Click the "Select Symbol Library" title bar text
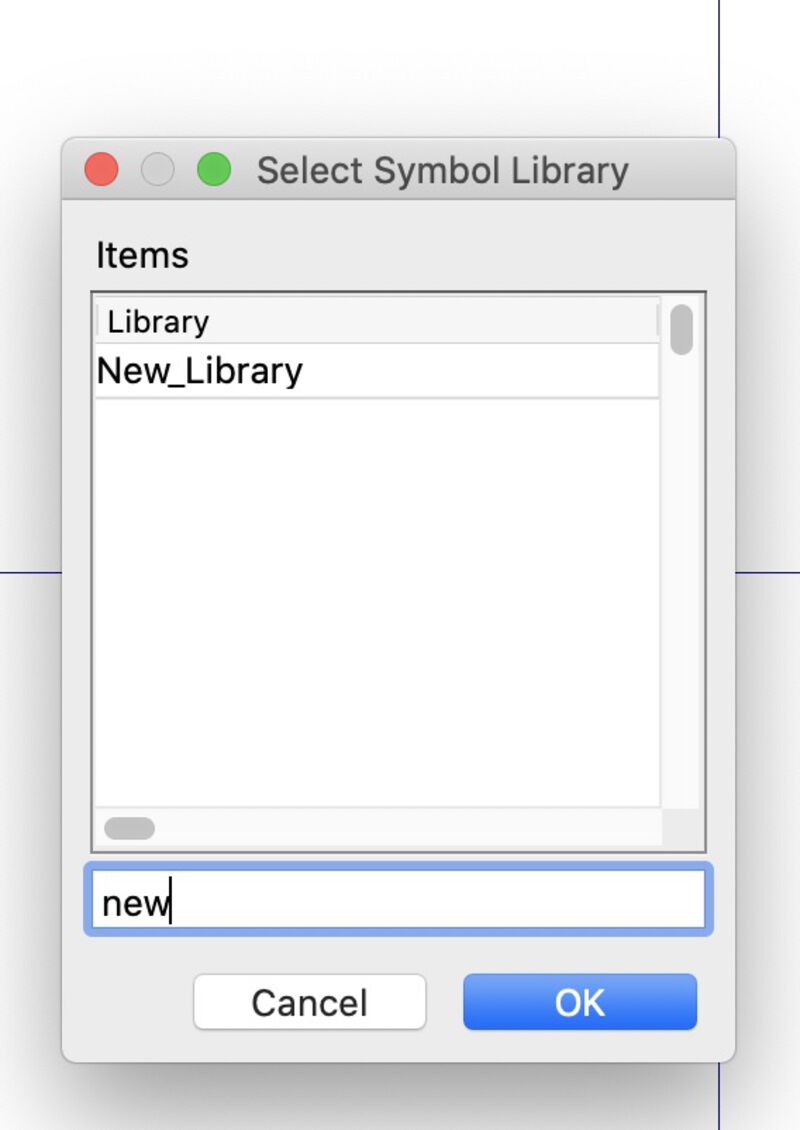This screenshot has width=800, height=1130. click(x=442, y=171)
